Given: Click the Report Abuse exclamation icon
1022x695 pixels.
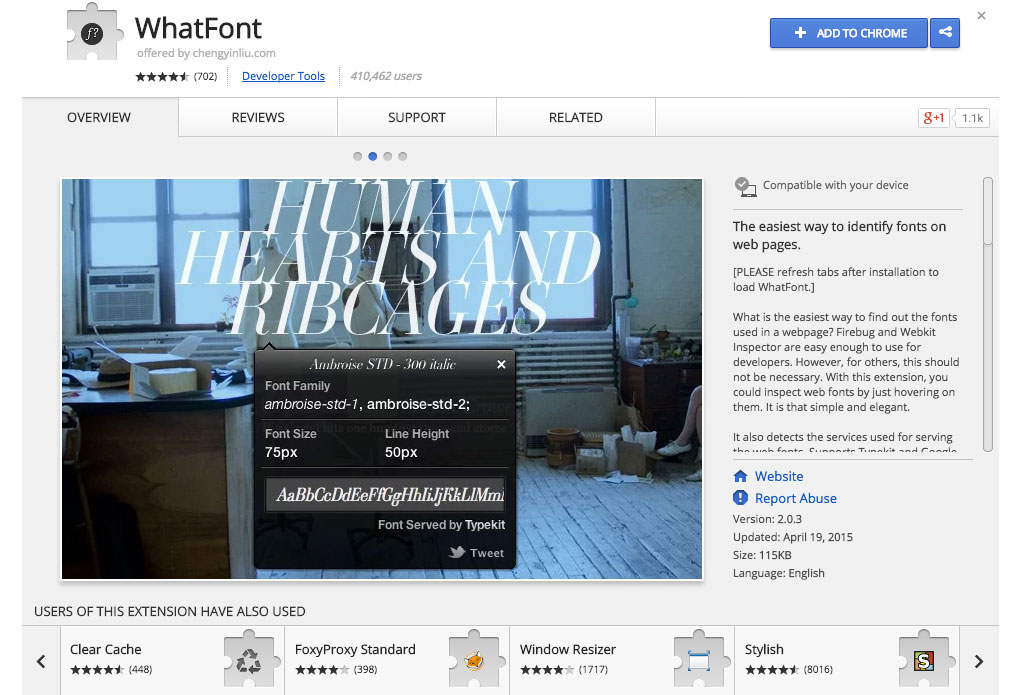Looking at the screenshot, I should click(740, 497).
